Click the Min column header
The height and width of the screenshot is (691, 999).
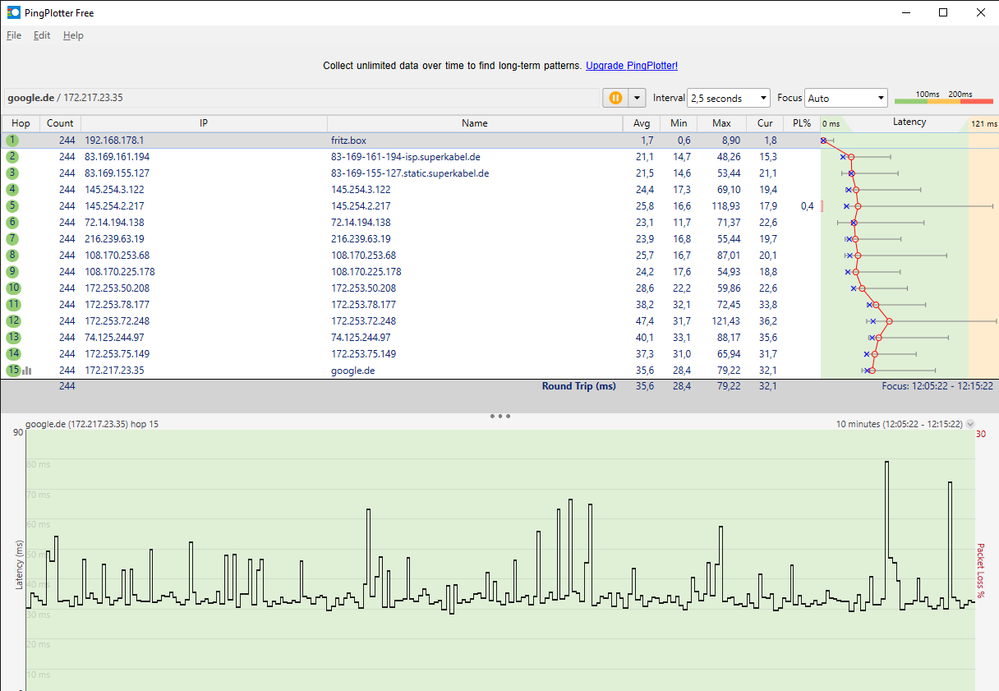tap(679, 124)
